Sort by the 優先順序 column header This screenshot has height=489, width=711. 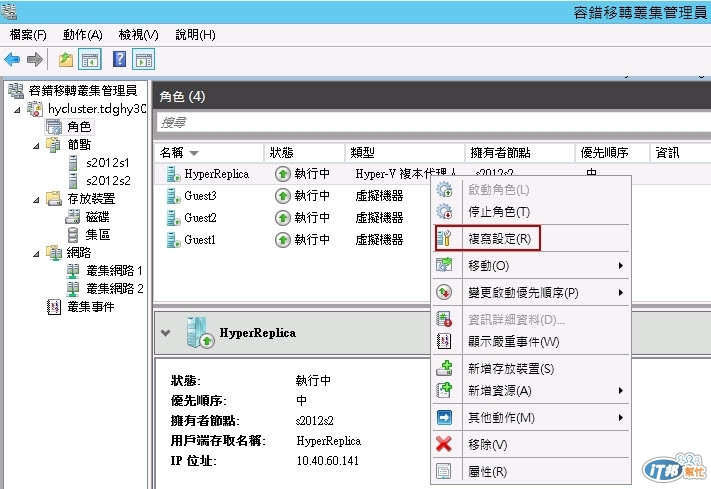coord(613,153)
